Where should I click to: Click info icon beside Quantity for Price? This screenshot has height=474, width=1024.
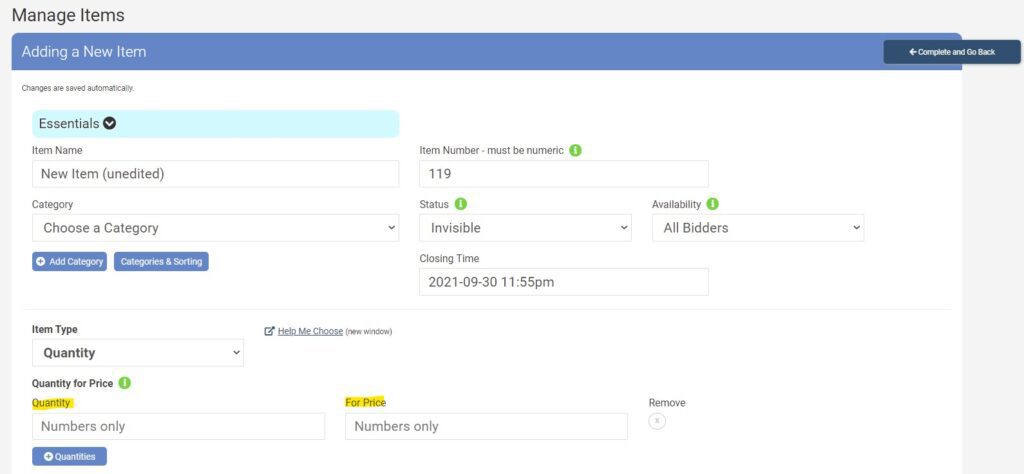[x=124, y=383]
